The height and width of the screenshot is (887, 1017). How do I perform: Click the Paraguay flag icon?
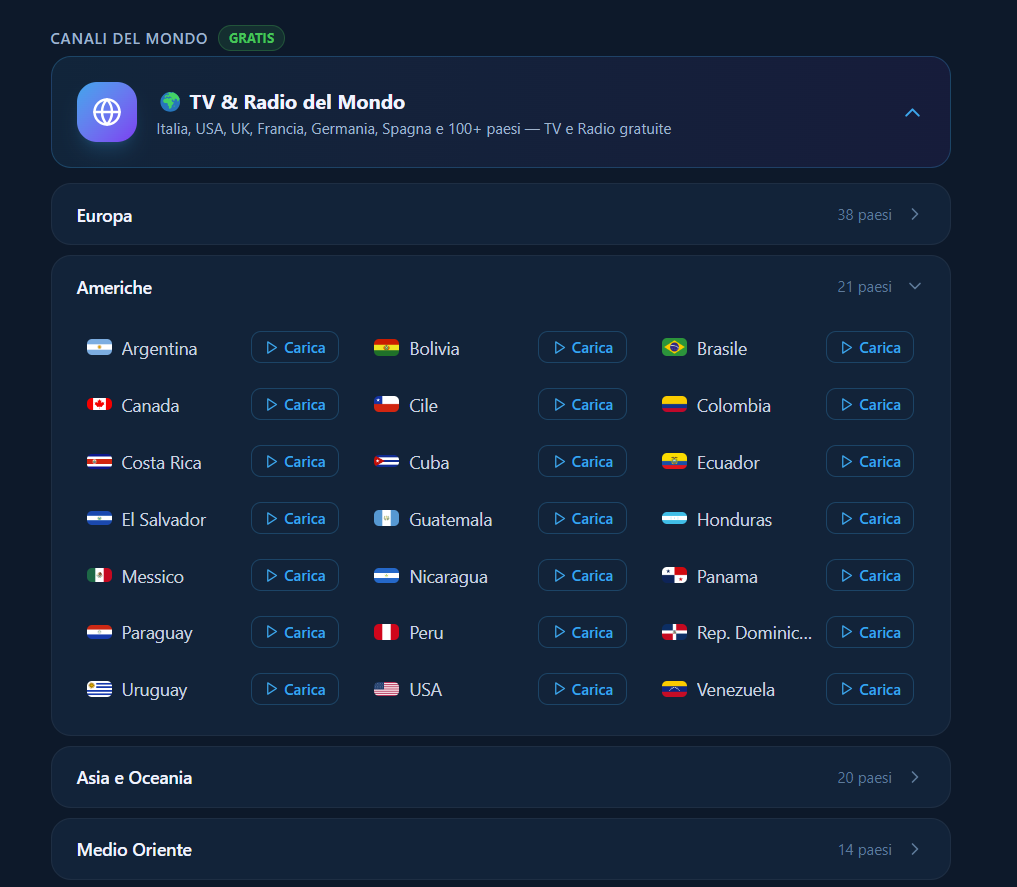[x=99, y=632]
